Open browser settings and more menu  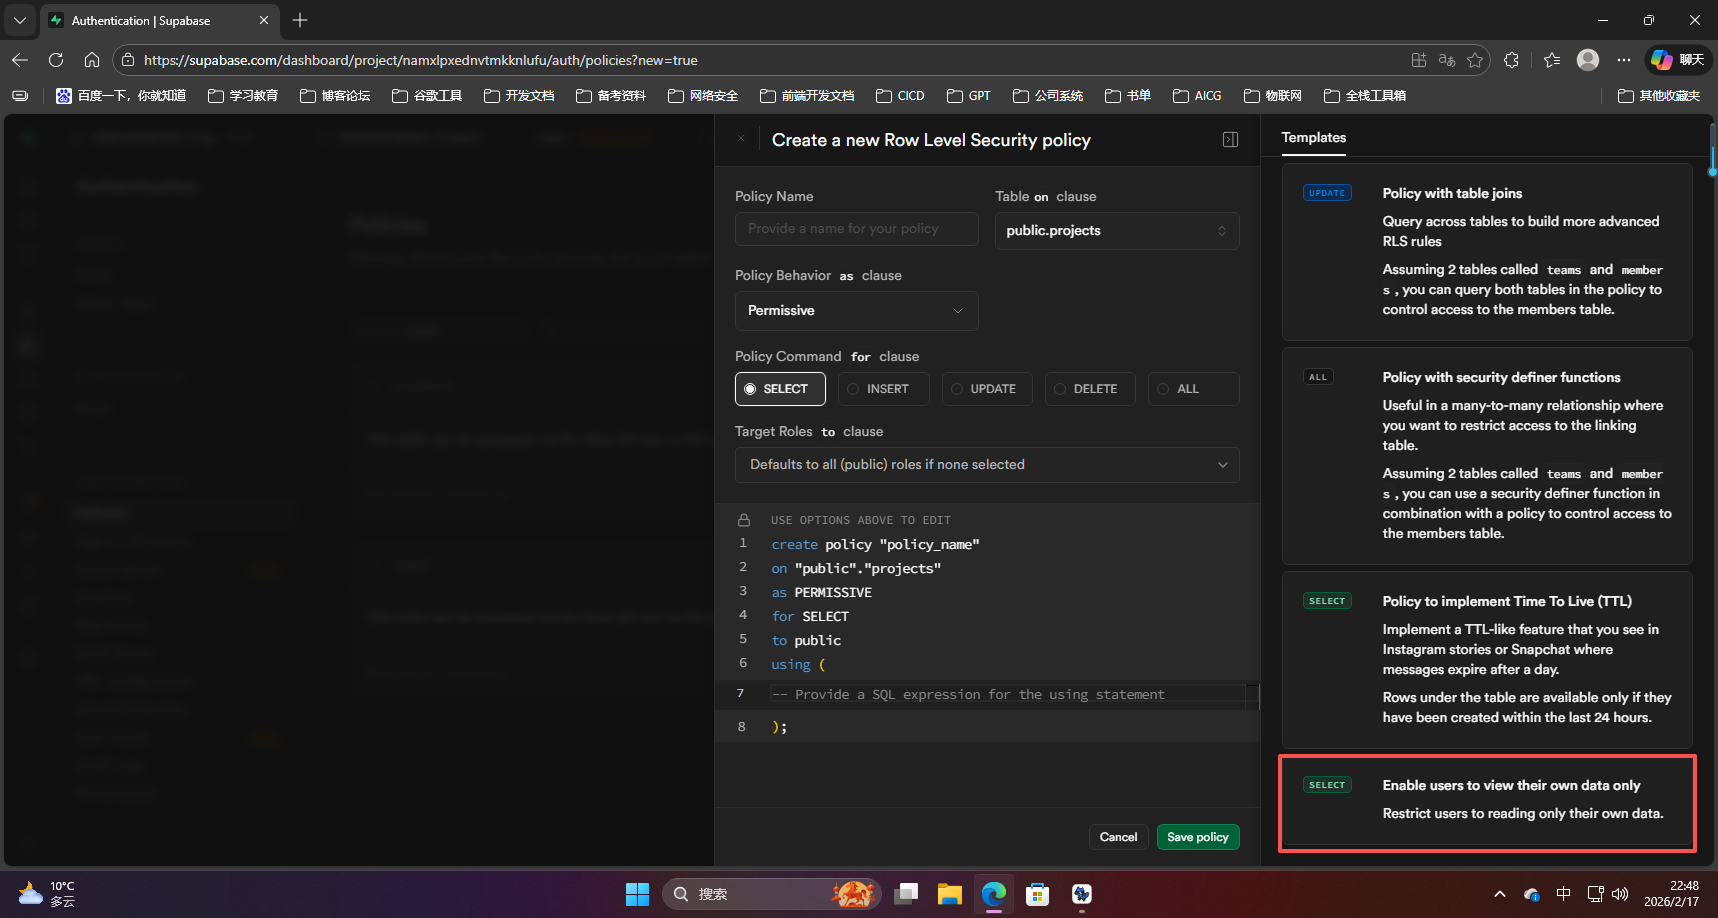[x=1624, y=60]
